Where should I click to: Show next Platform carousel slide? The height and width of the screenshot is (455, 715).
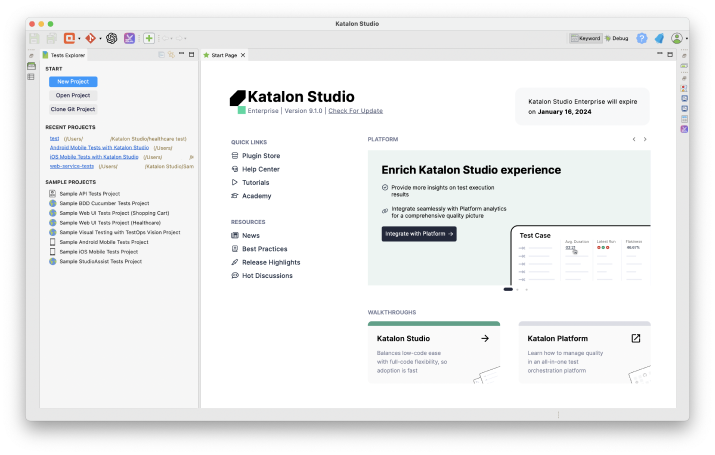645,139
